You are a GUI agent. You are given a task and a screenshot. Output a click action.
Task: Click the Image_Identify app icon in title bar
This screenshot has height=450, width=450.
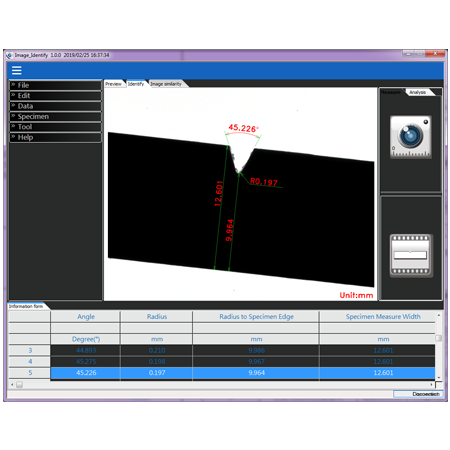tap(9, 55)
